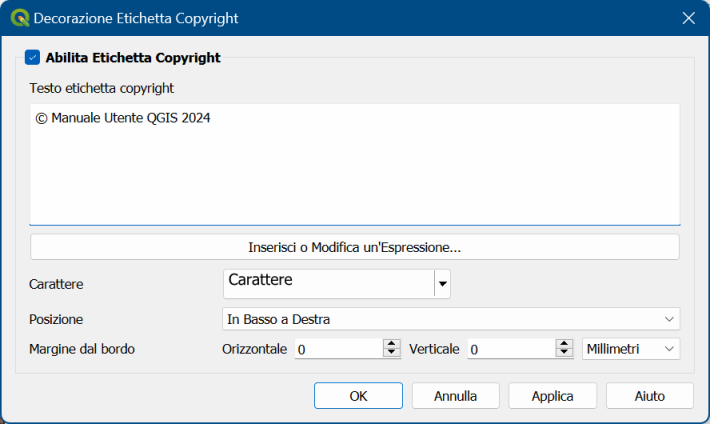Open the Millimetri units dropdown
Image resolution: width=710 pixels, height=424 pixels.
(x=631, y=349)
